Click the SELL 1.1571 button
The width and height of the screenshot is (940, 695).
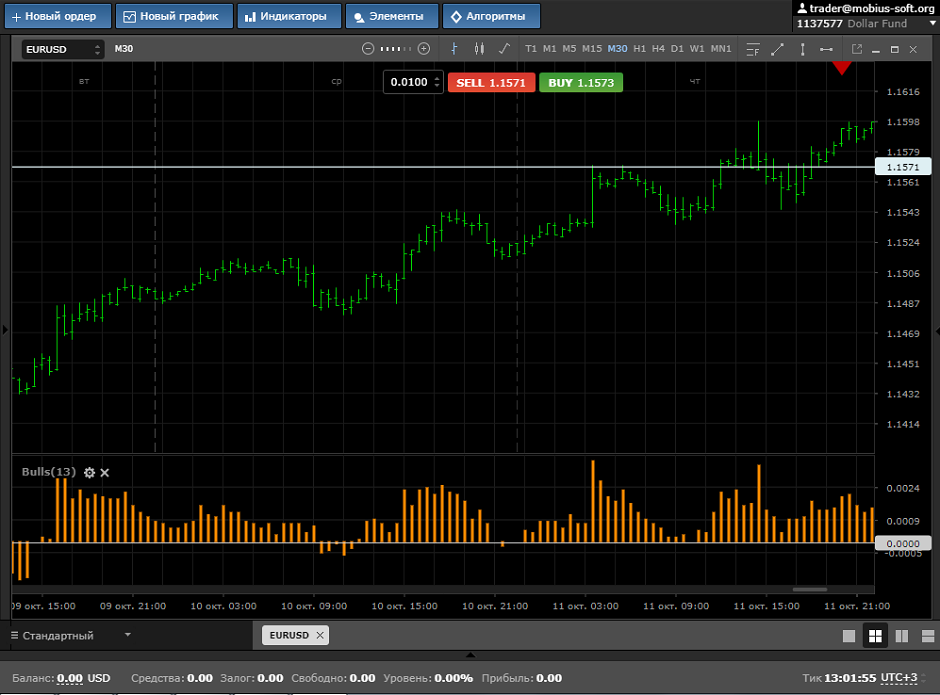tap(491, 83)
